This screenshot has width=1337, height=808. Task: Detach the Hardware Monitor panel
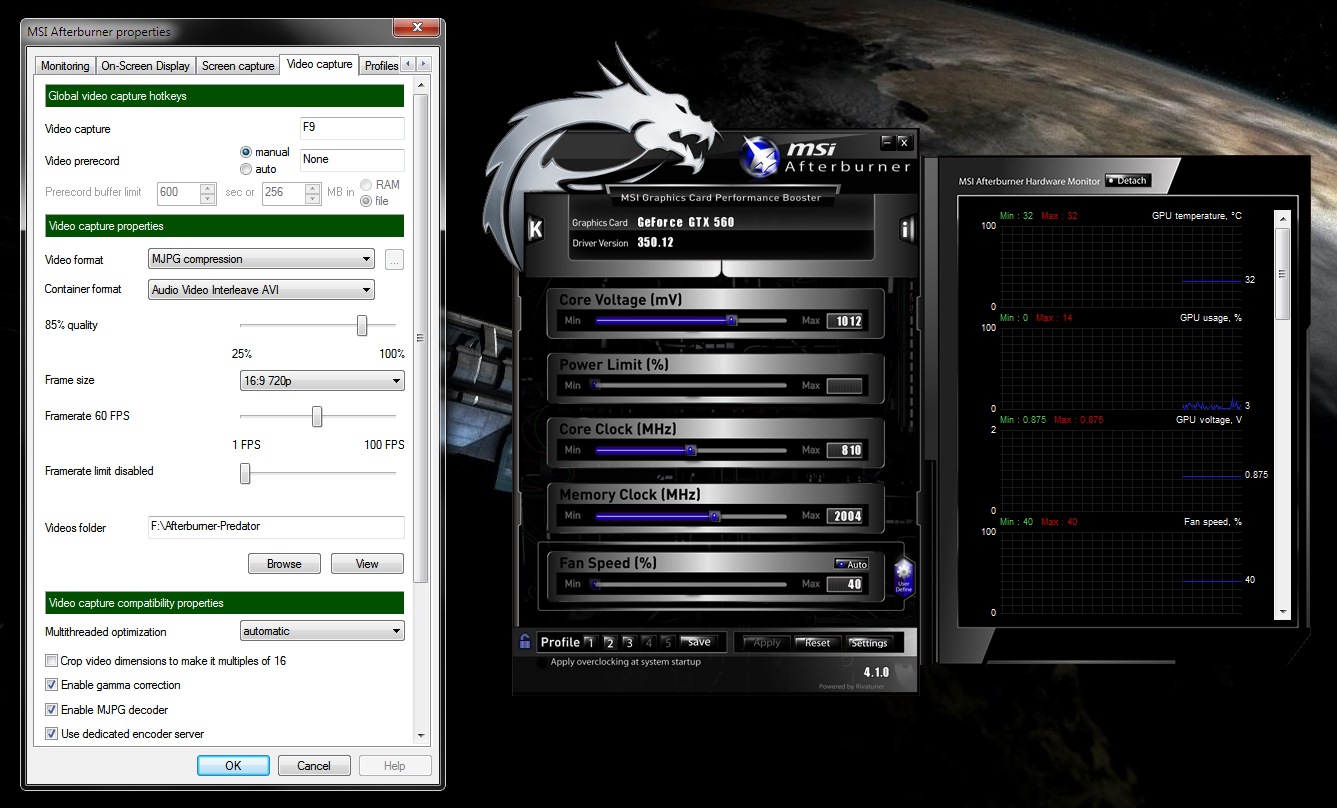click(1128, 181)
